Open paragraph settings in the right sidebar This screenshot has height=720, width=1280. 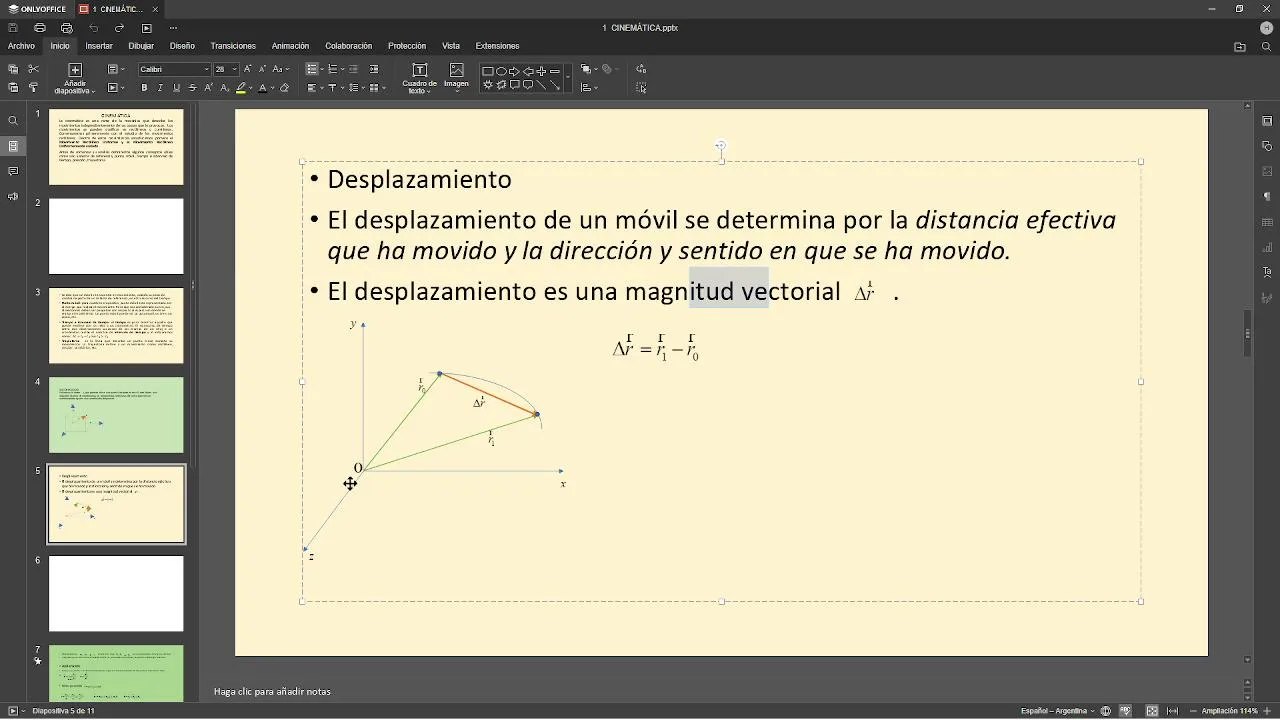[1267, 197]
